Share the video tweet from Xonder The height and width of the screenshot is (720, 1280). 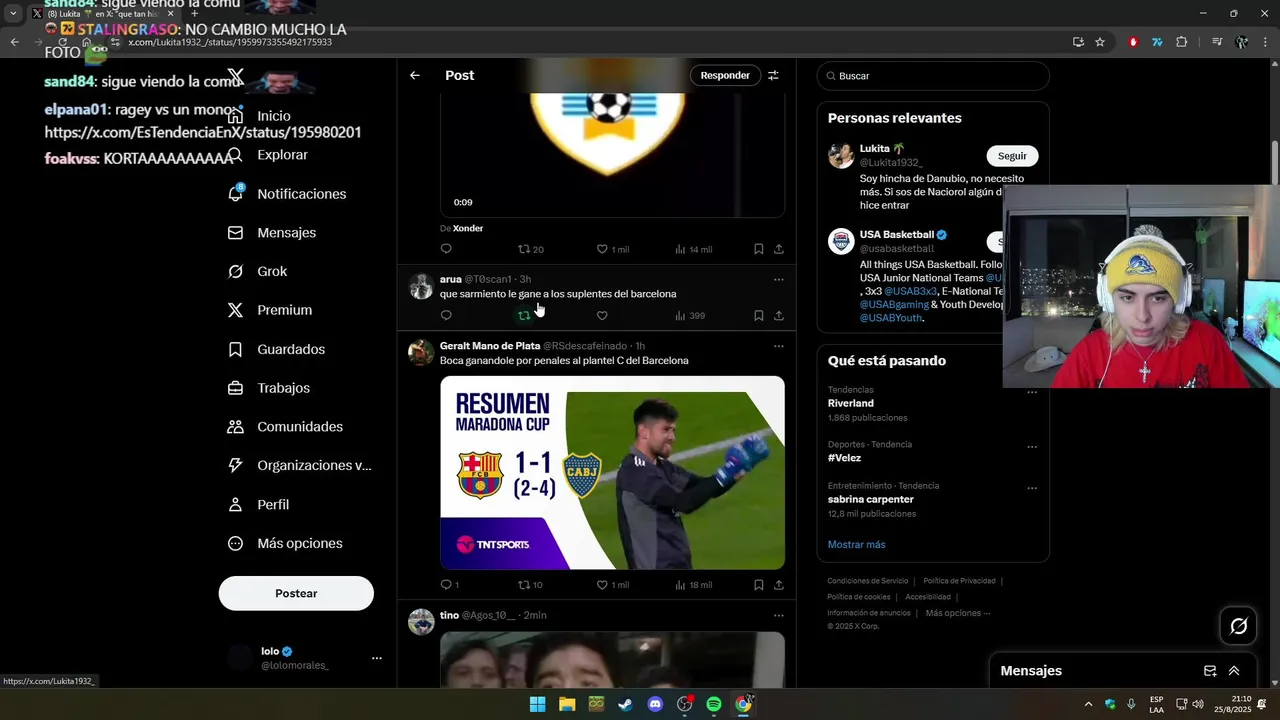click(x=779, y=249)
